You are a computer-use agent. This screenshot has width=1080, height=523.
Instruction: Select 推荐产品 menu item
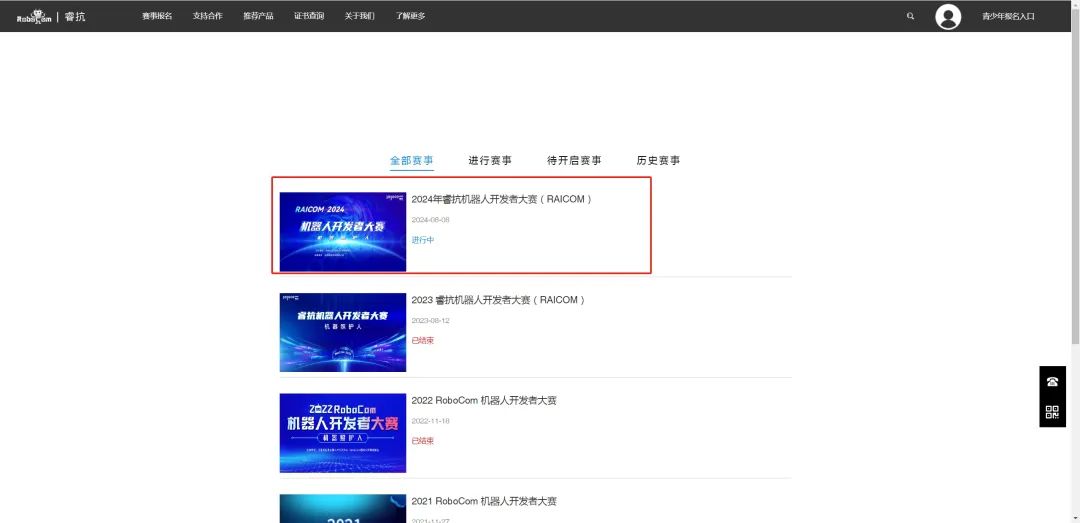tap(258, 16)
